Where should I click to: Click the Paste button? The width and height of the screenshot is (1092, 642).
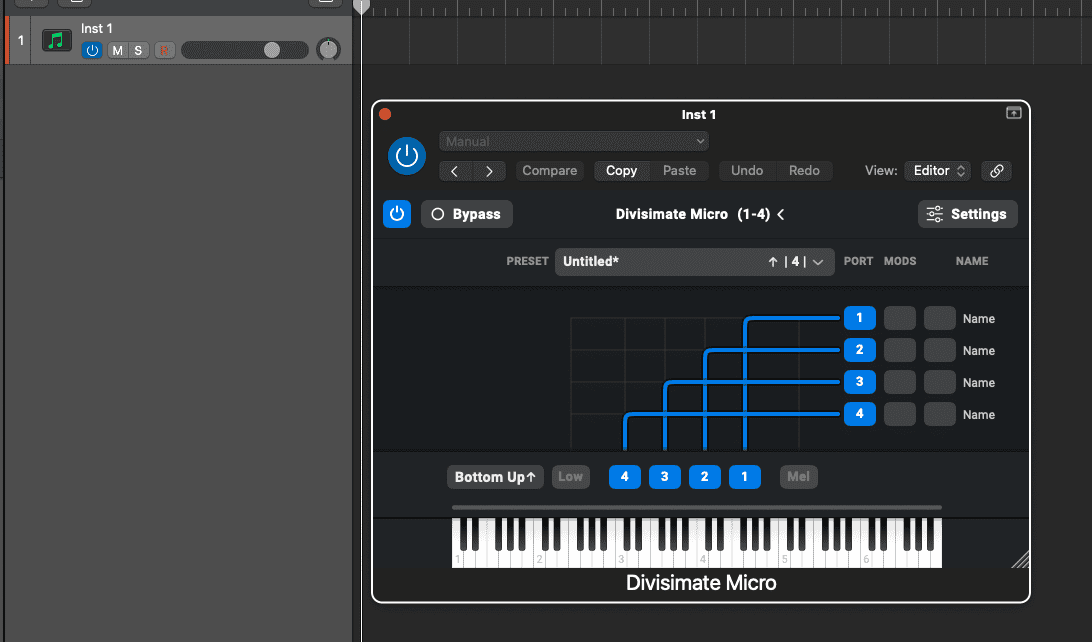[x=679, y=171]
